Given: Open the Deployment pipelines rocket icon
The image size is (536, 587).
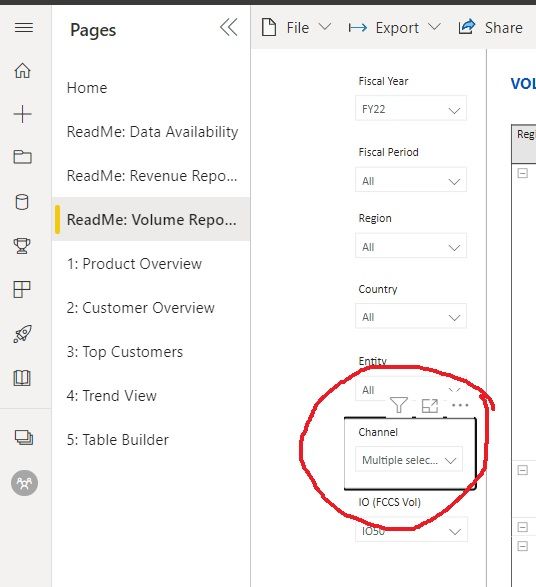Looking at the screenshot, I should pyautogui.click(x=22, y=334).
